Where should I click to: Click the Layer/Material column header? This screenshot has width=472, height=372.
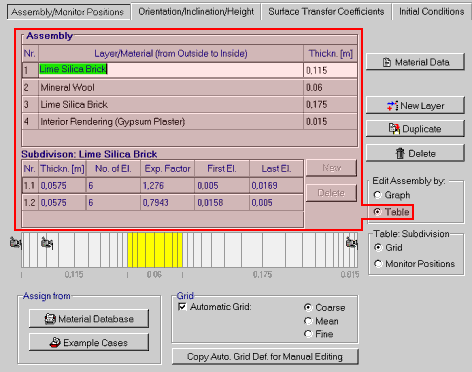tap(171, 53)
